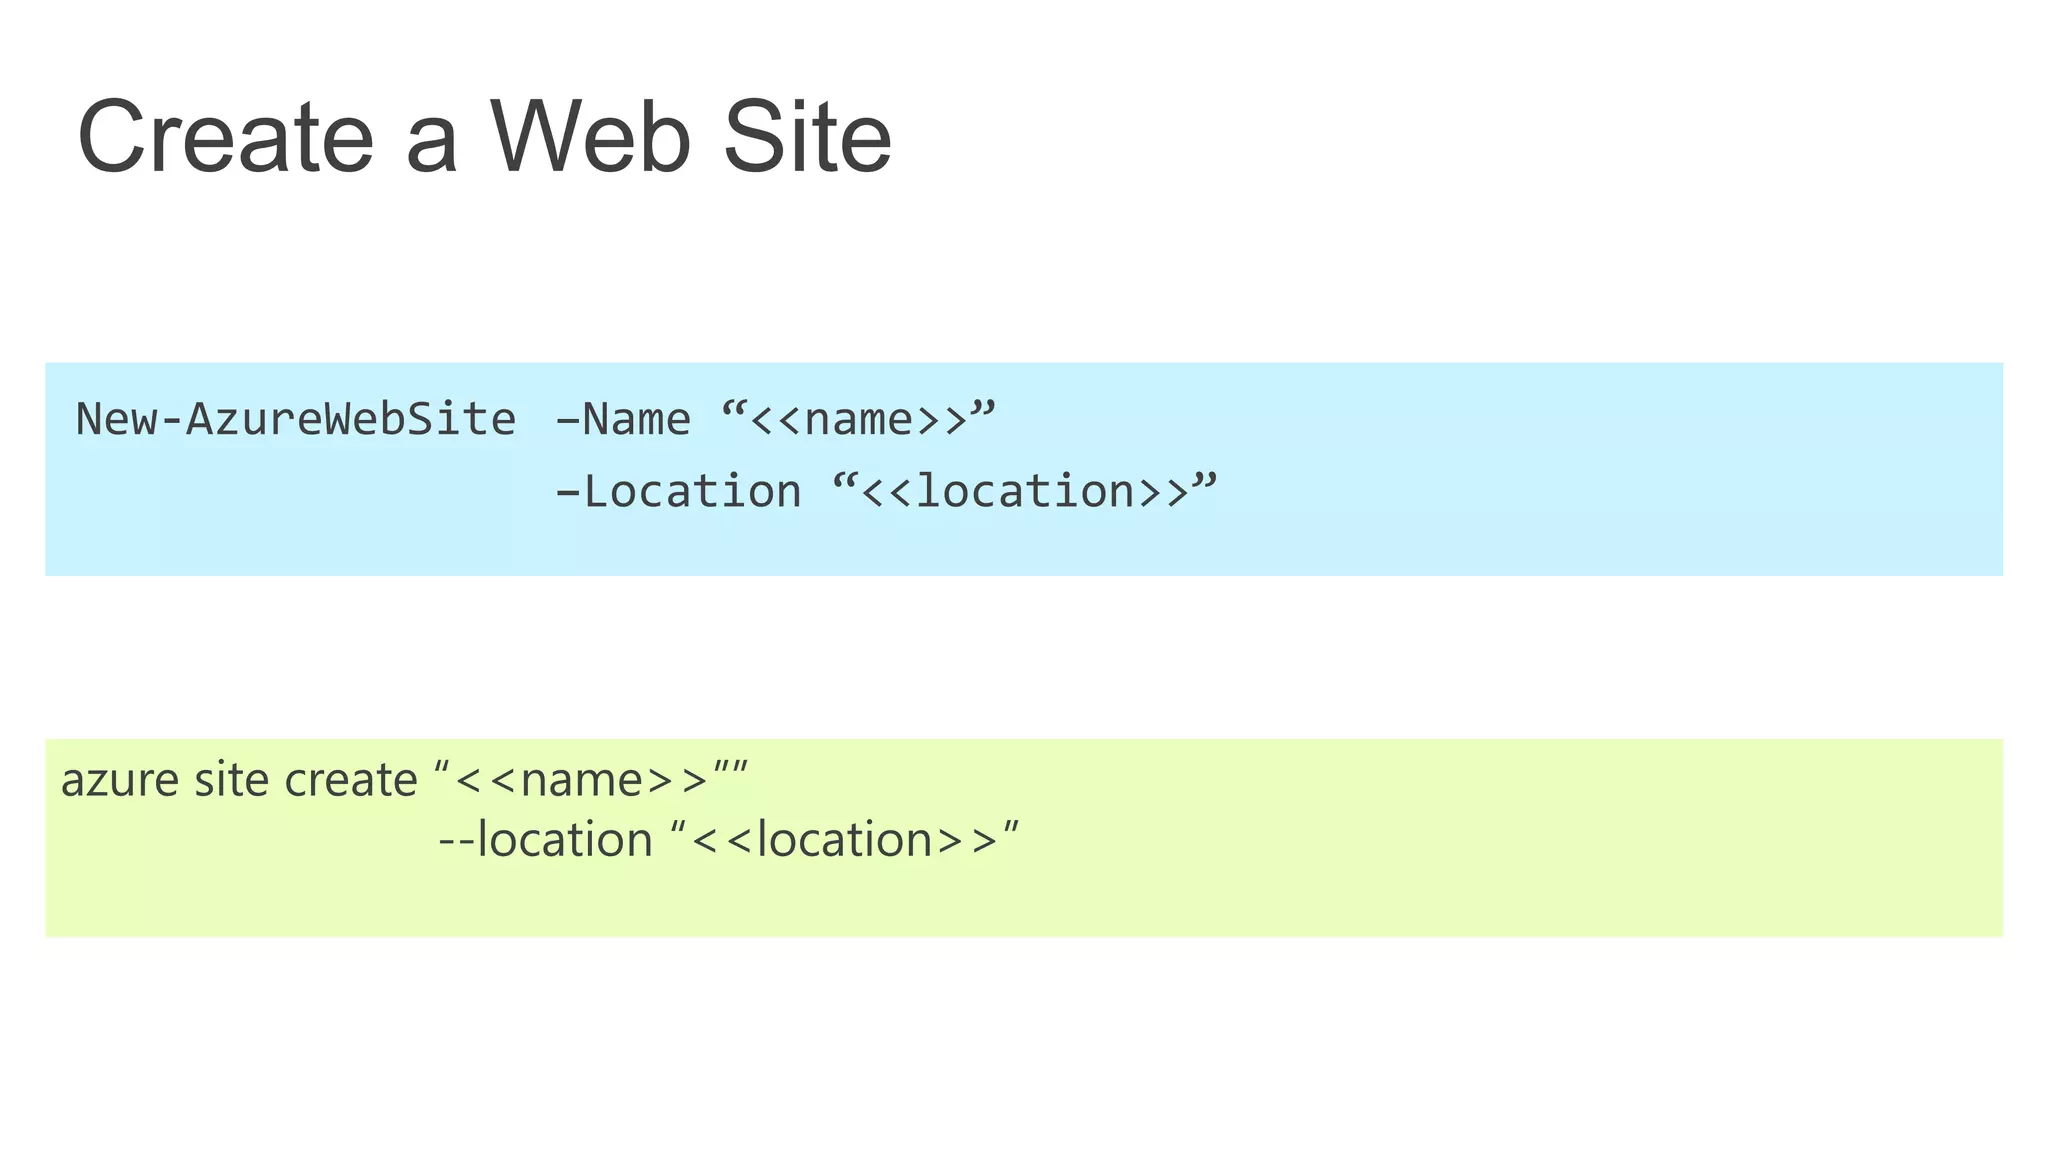
Task: Click the '–Name “<<name>>”' parameter text
Action: (x=776, y=419)
